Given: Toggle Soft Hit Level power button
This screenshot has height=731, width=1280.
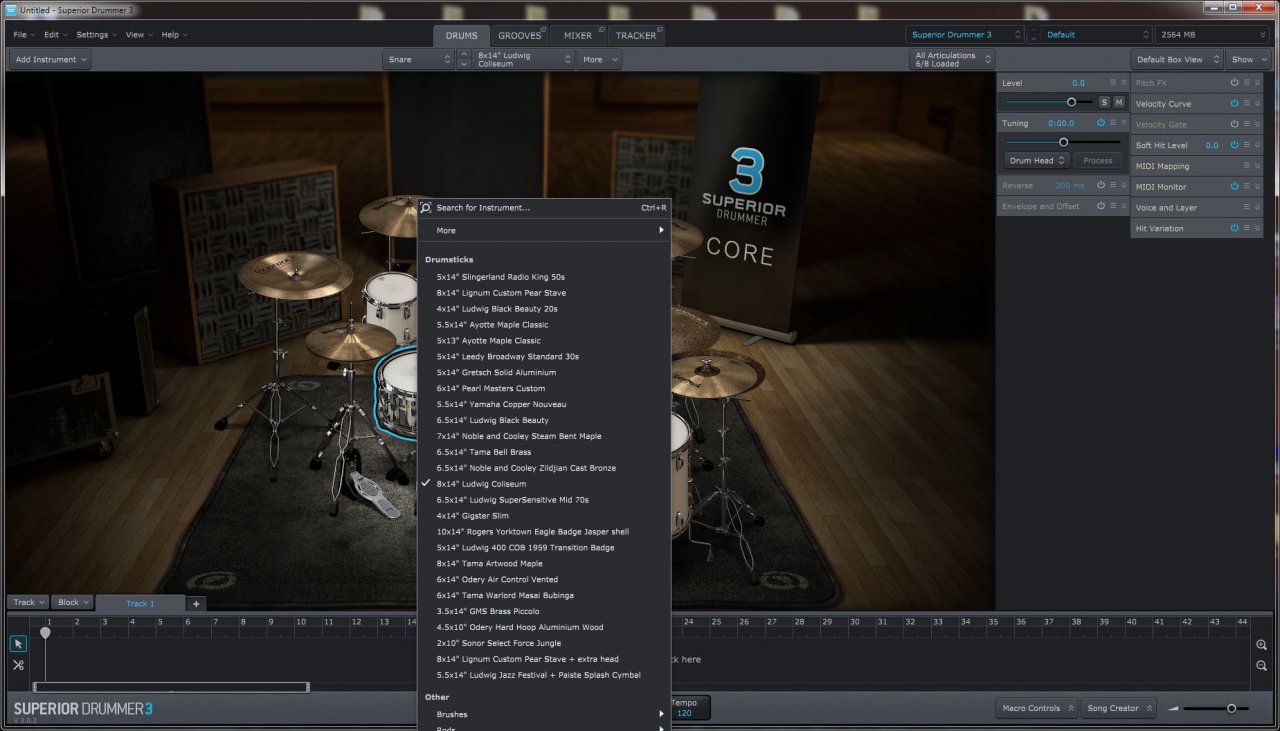Looking at the screenshot, I should pyautogui.click(x=1234, y=145).
